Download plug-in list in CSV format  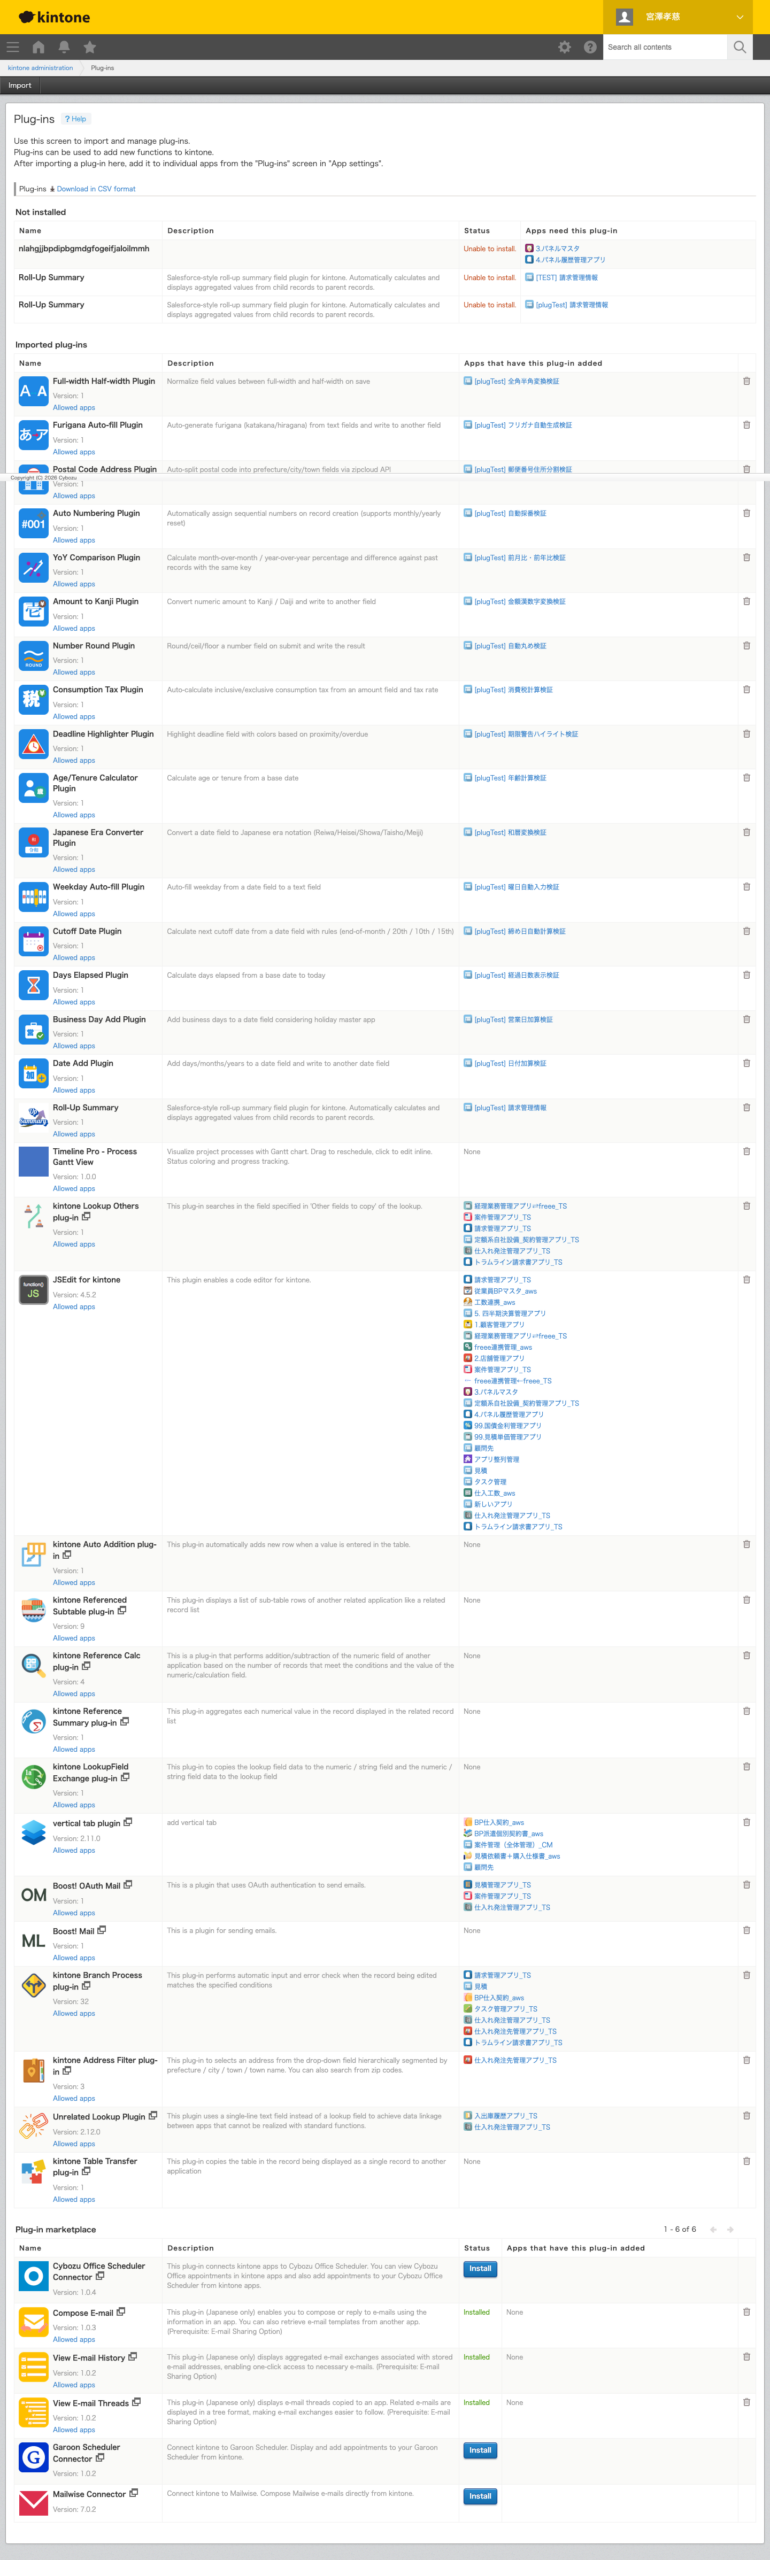click(x=95, y=189)
